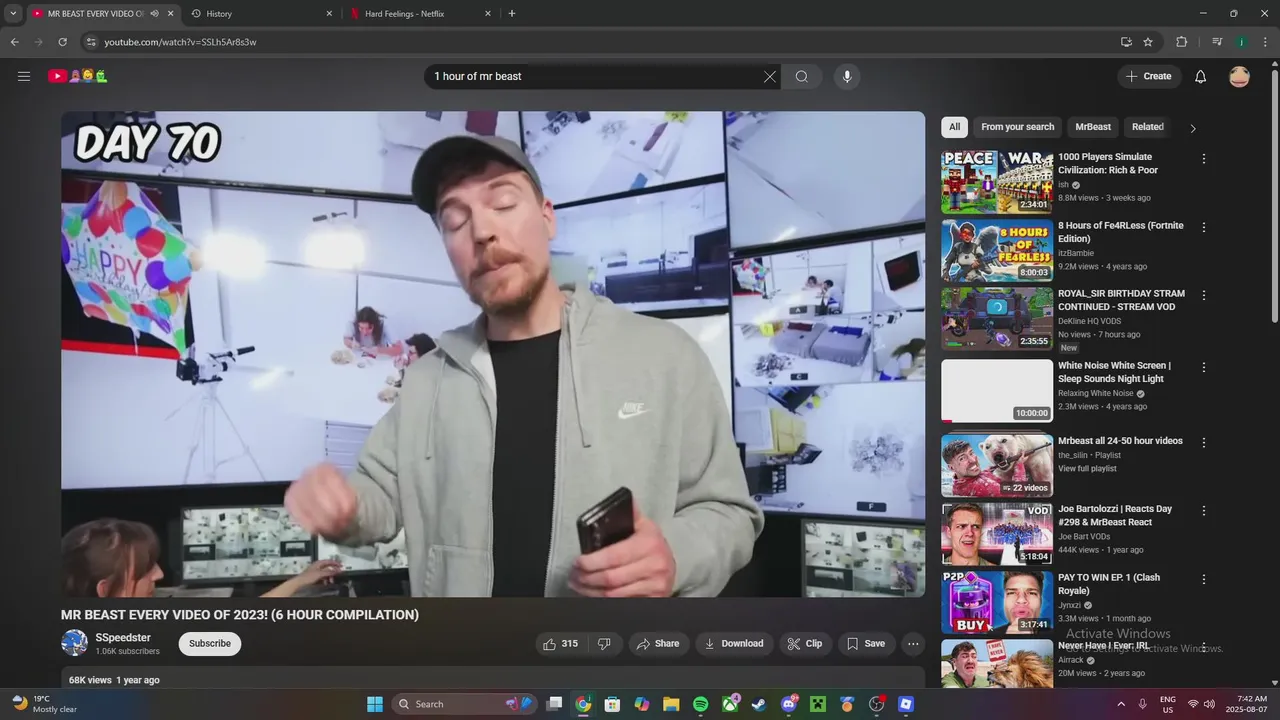This screenshot has width=1280, height=720.
Task: Go back in browser history
Action: 14,42
